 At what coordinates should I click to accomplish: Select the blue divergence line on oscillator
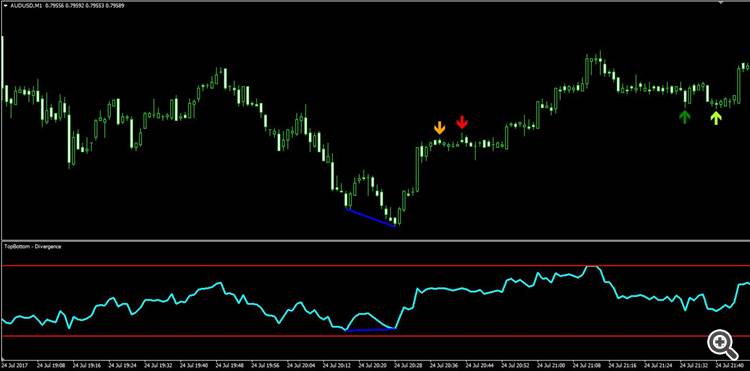370,329
